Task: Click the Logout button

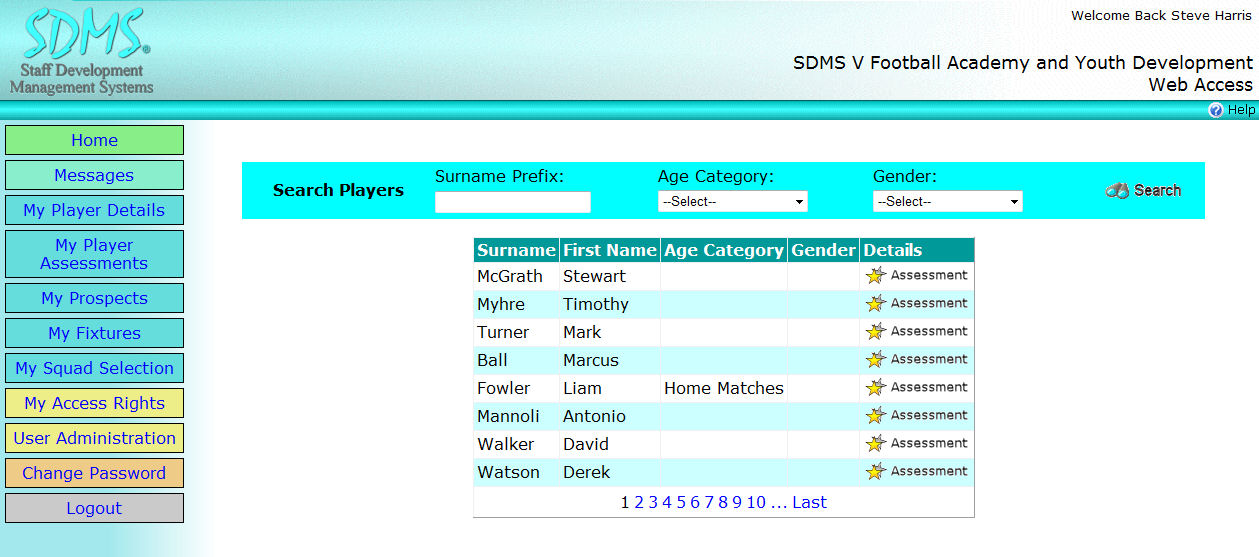Action: click(94, 508)
